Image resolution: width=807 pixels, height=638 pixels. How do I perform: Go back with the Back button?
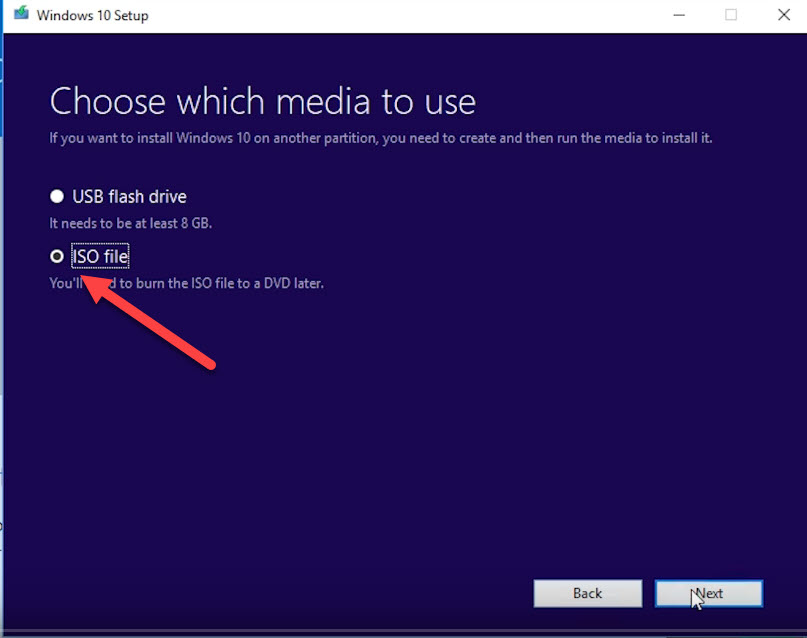588,593
